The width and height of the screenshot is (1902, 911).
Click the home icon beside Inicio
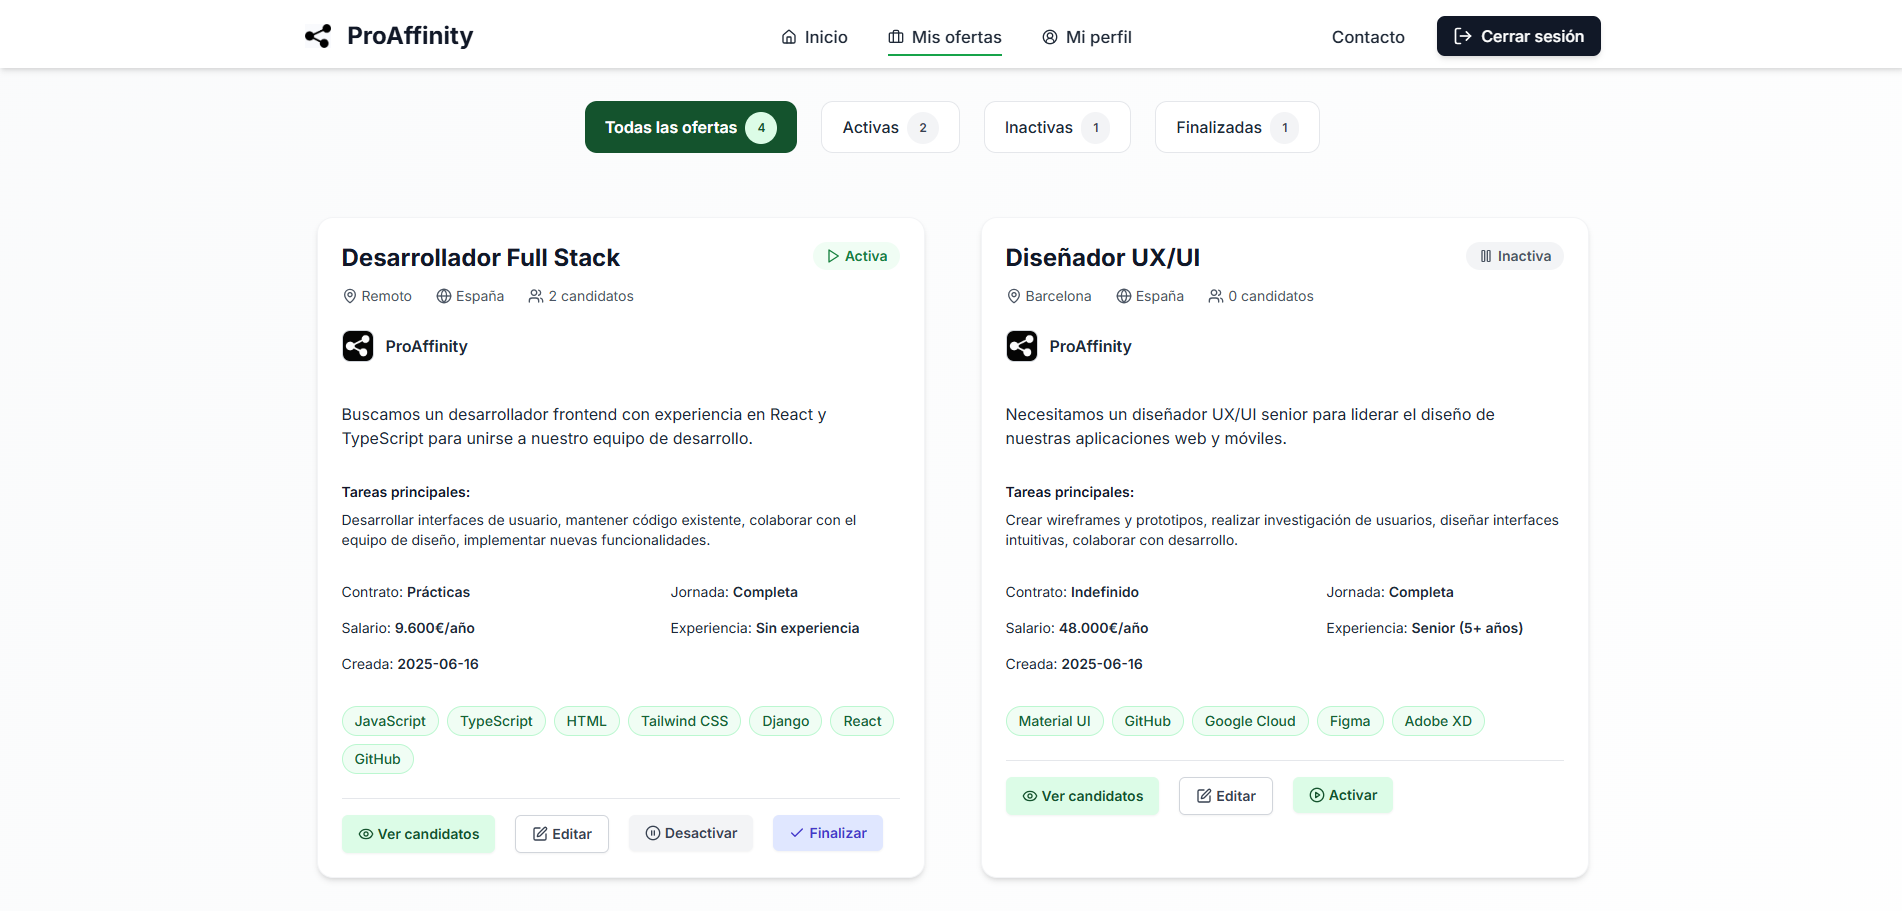click(x=789, y=37)
